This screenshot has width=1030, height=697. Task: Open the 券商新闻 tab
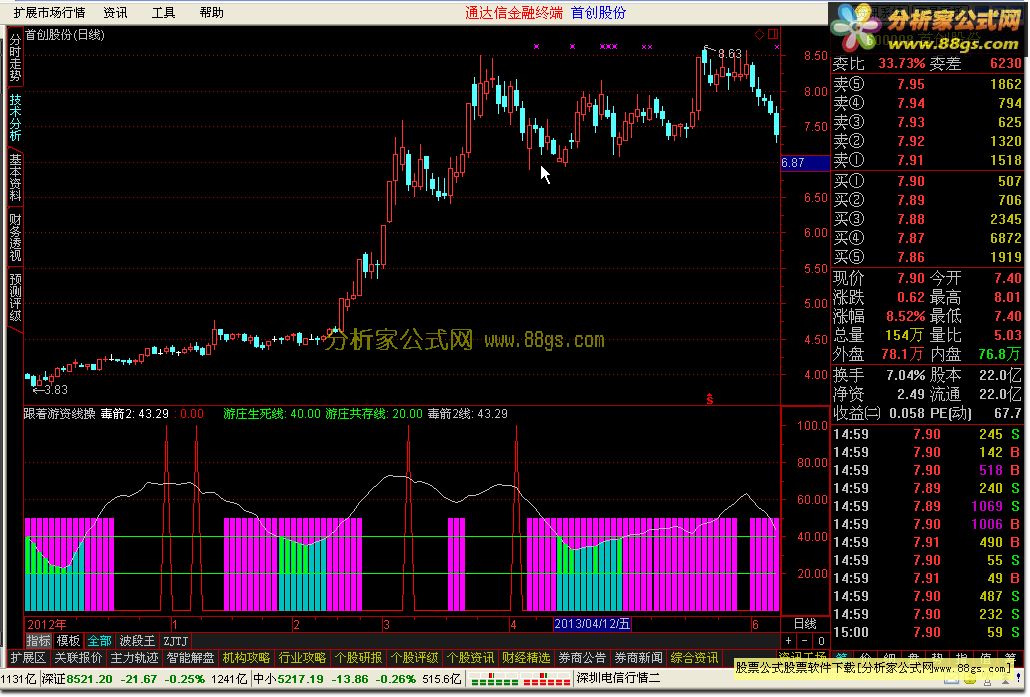coord(638,658)
